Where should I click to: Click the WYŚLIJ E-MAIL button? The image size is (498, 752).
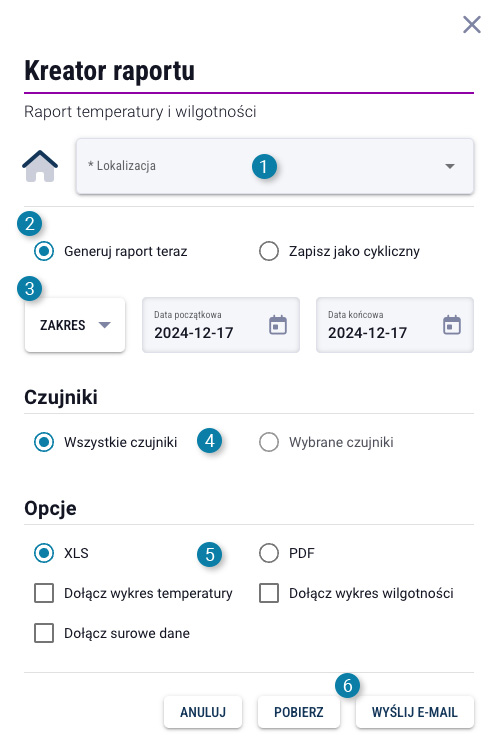[x=415, y=712]
